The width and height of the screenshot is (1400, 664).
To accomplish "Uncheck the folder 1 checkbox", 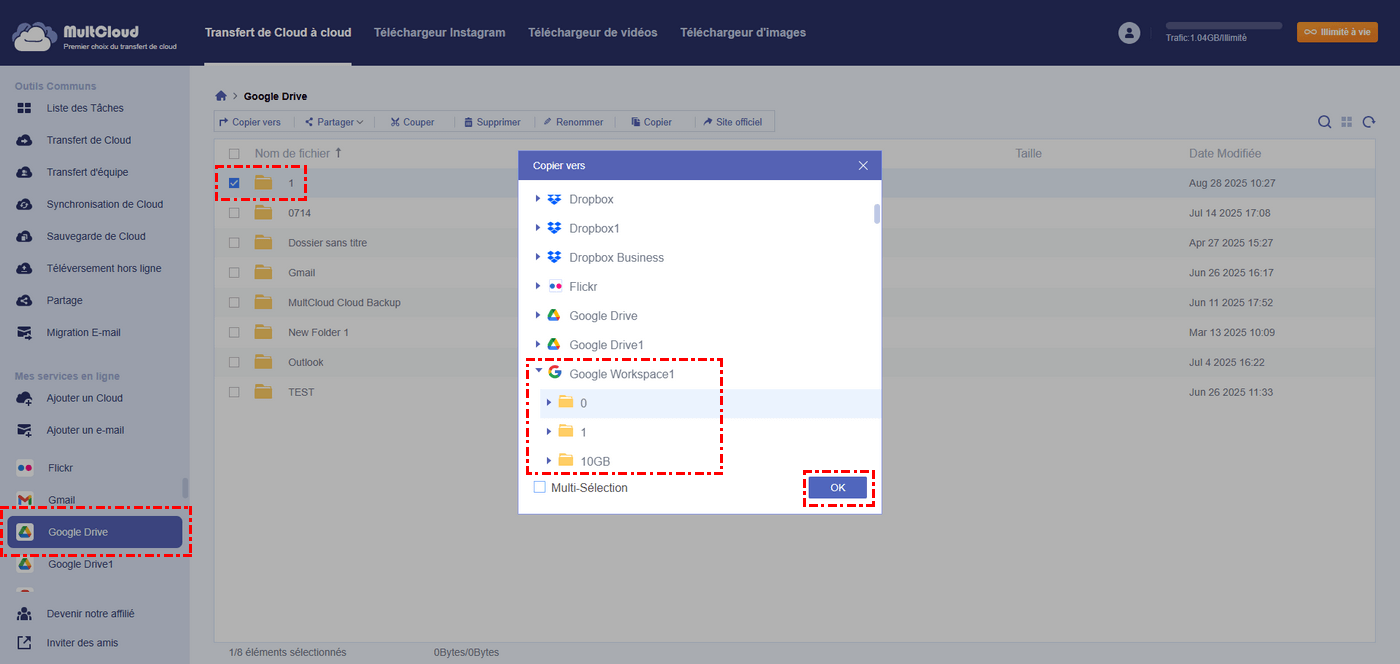I will 234,183.
